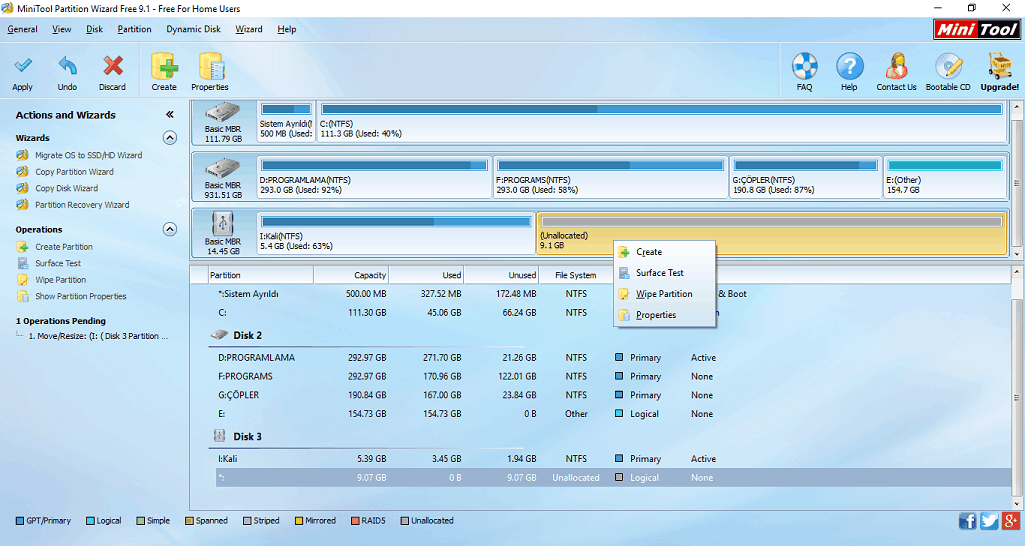This screenshot has height=546, width=1025.
Task: Open the Disk menu
Action: point(94,29)
